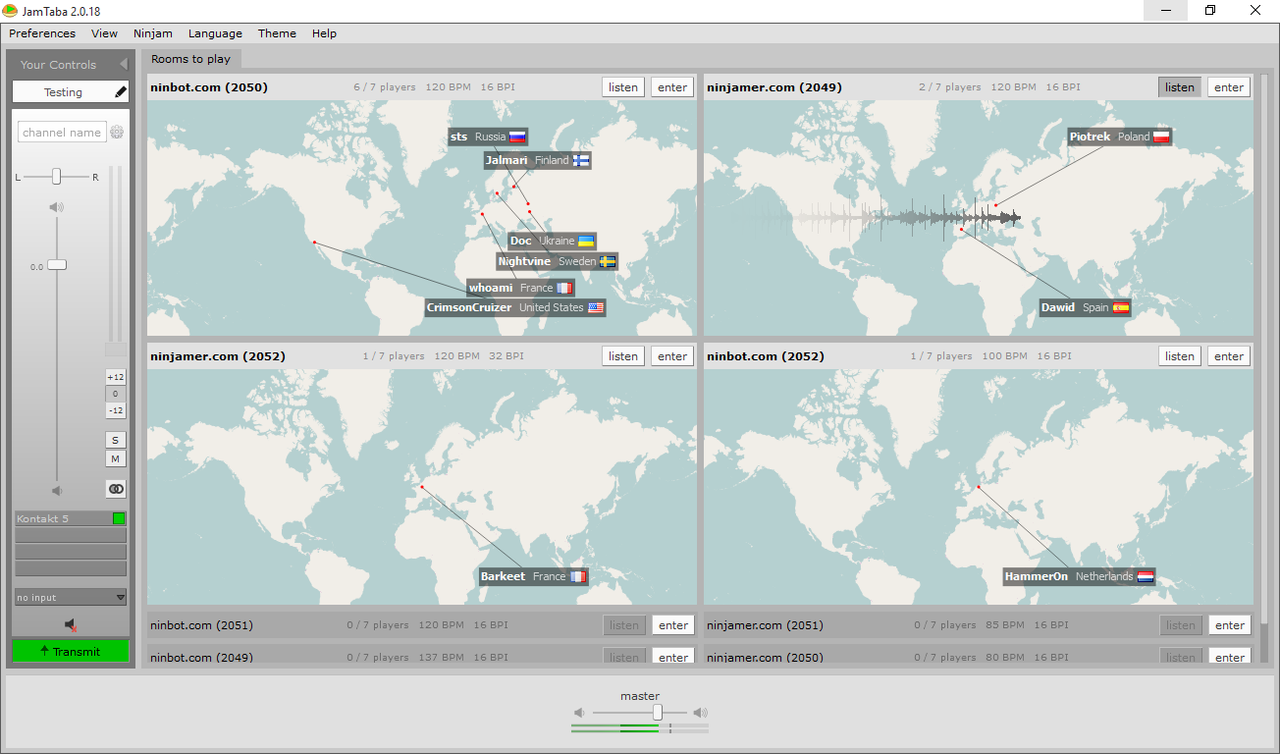The image size is (1280, 754).
Task: Click the Finland flag beside Jalmari
Action: pos(581,160)
